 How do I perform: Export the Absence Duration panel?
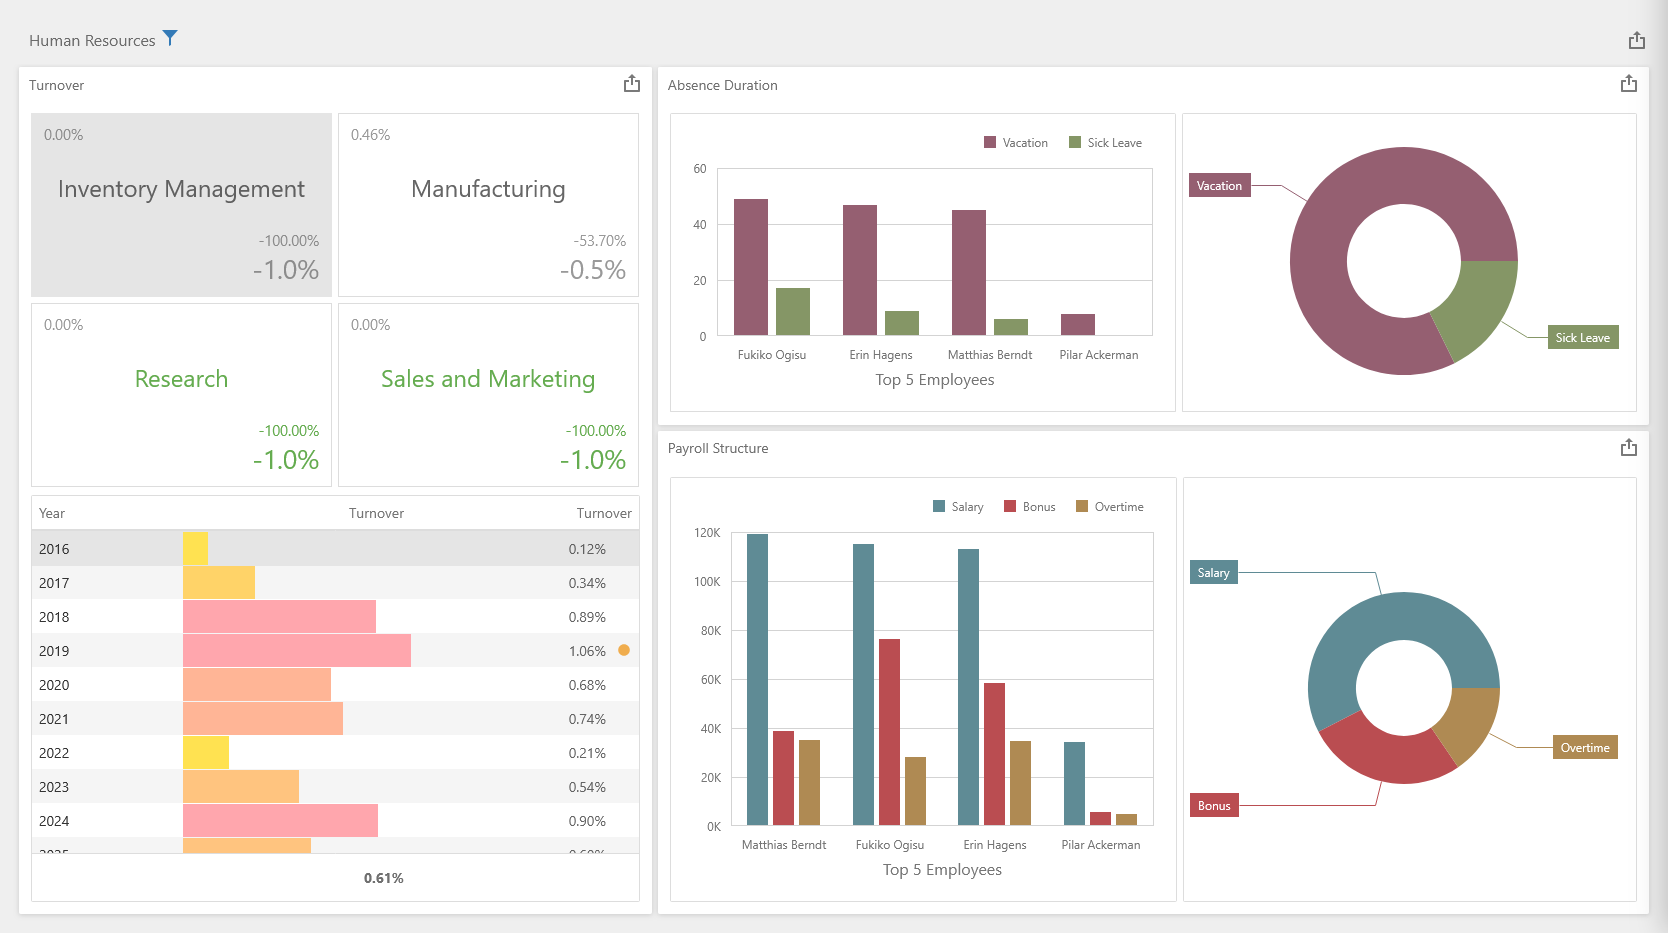pos(1628,84)
